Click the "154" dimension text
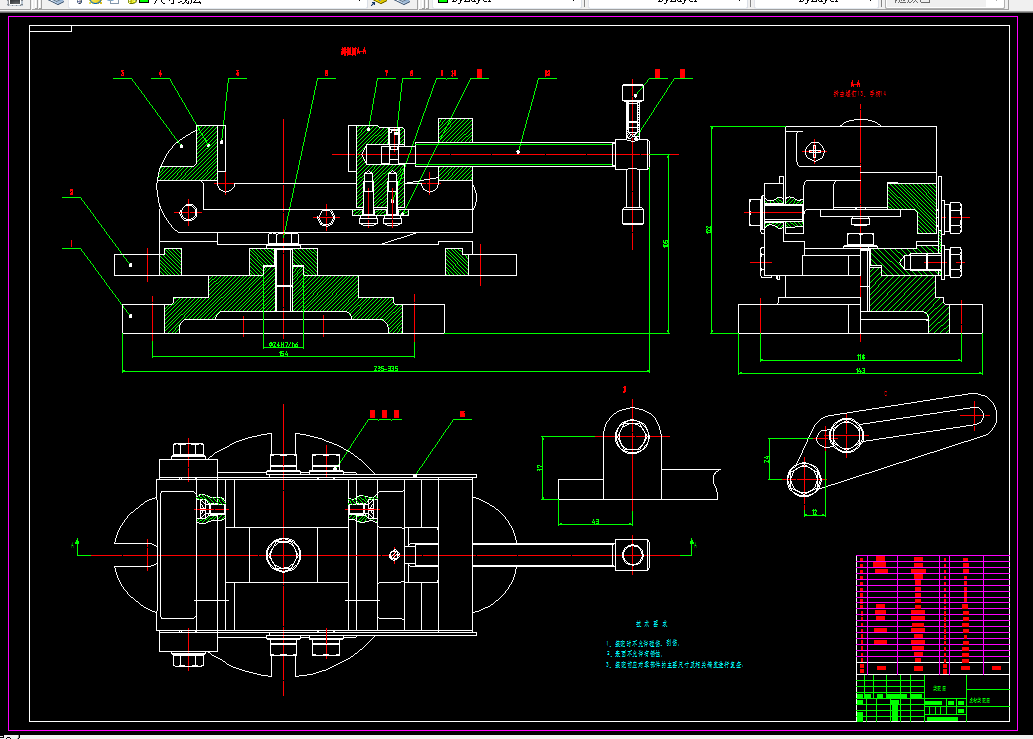The height and width of the screenshot is (739, 1033). [x=283, y=354]
